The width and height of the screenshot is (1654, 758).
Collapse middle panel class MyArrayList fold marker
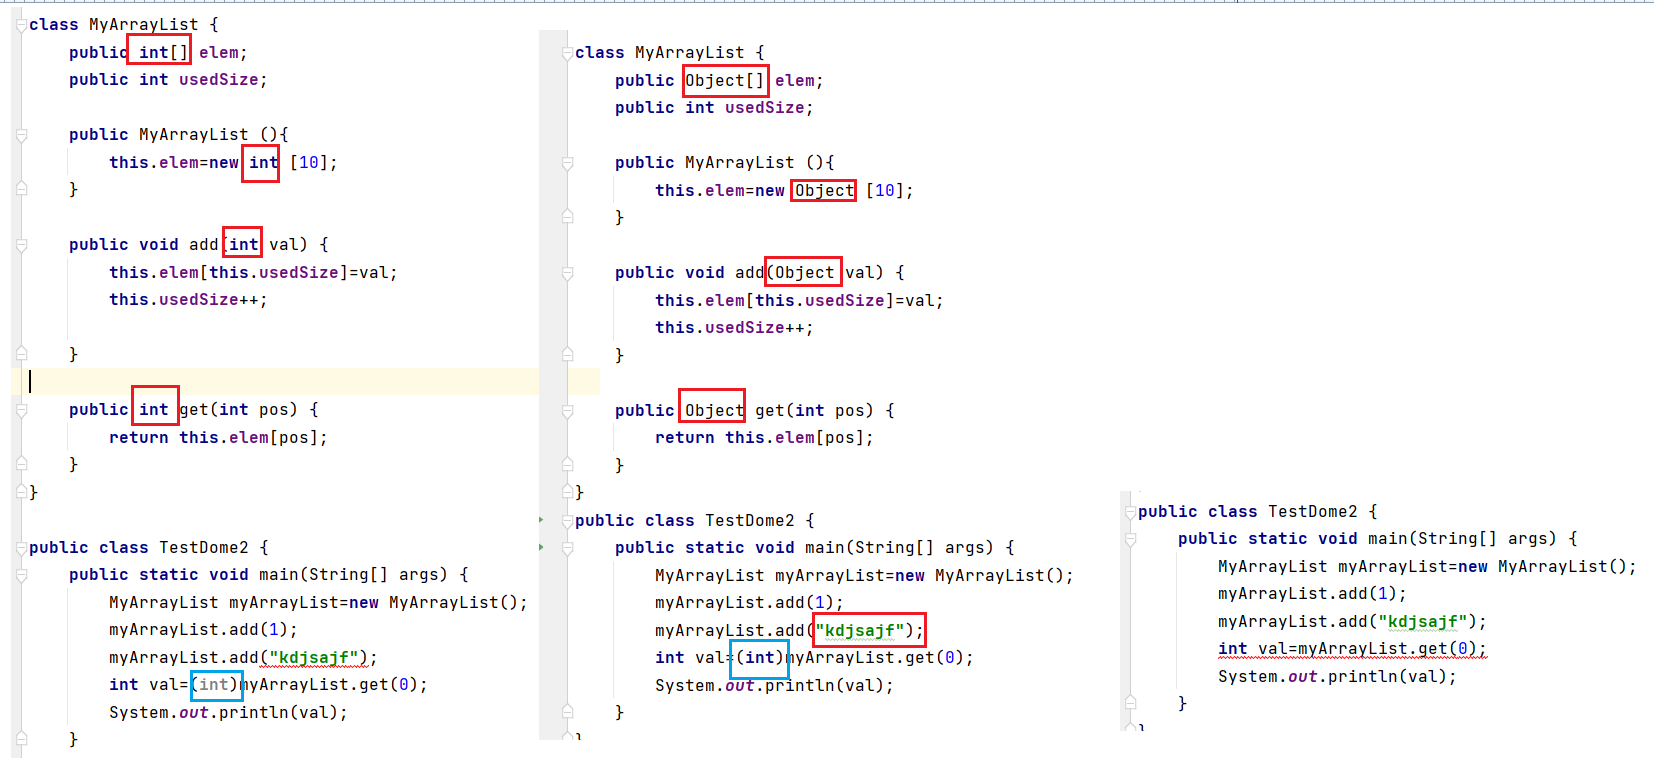click(x=567, y=53)
